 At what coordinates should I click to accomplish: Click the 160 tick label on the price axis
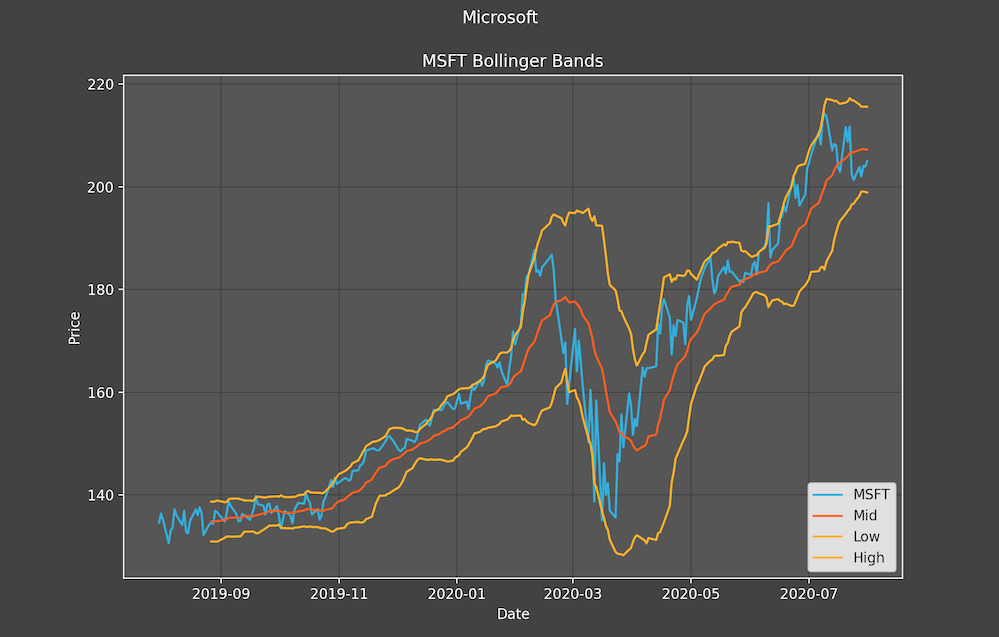point(101,392)
